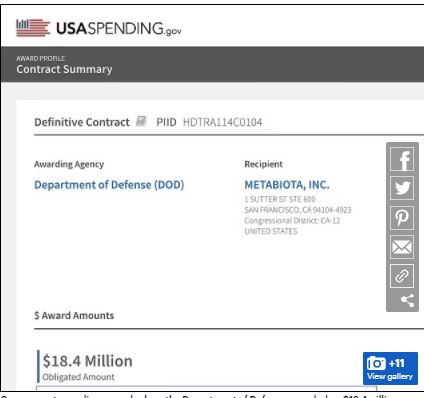This screenshot has height=398, width=424.
Task: Copy link with the paperclip icon
Action: tap(402, 276)
